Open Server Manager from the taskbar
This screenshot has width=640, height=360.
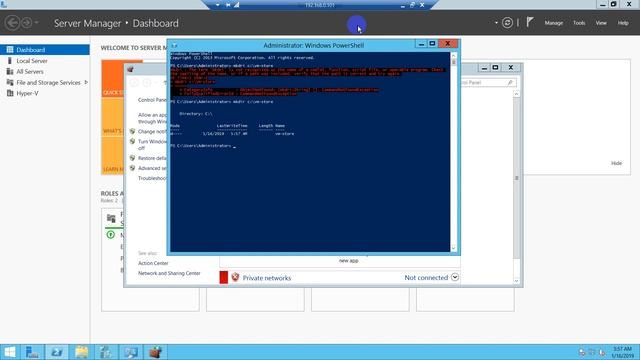coord(32,352)
